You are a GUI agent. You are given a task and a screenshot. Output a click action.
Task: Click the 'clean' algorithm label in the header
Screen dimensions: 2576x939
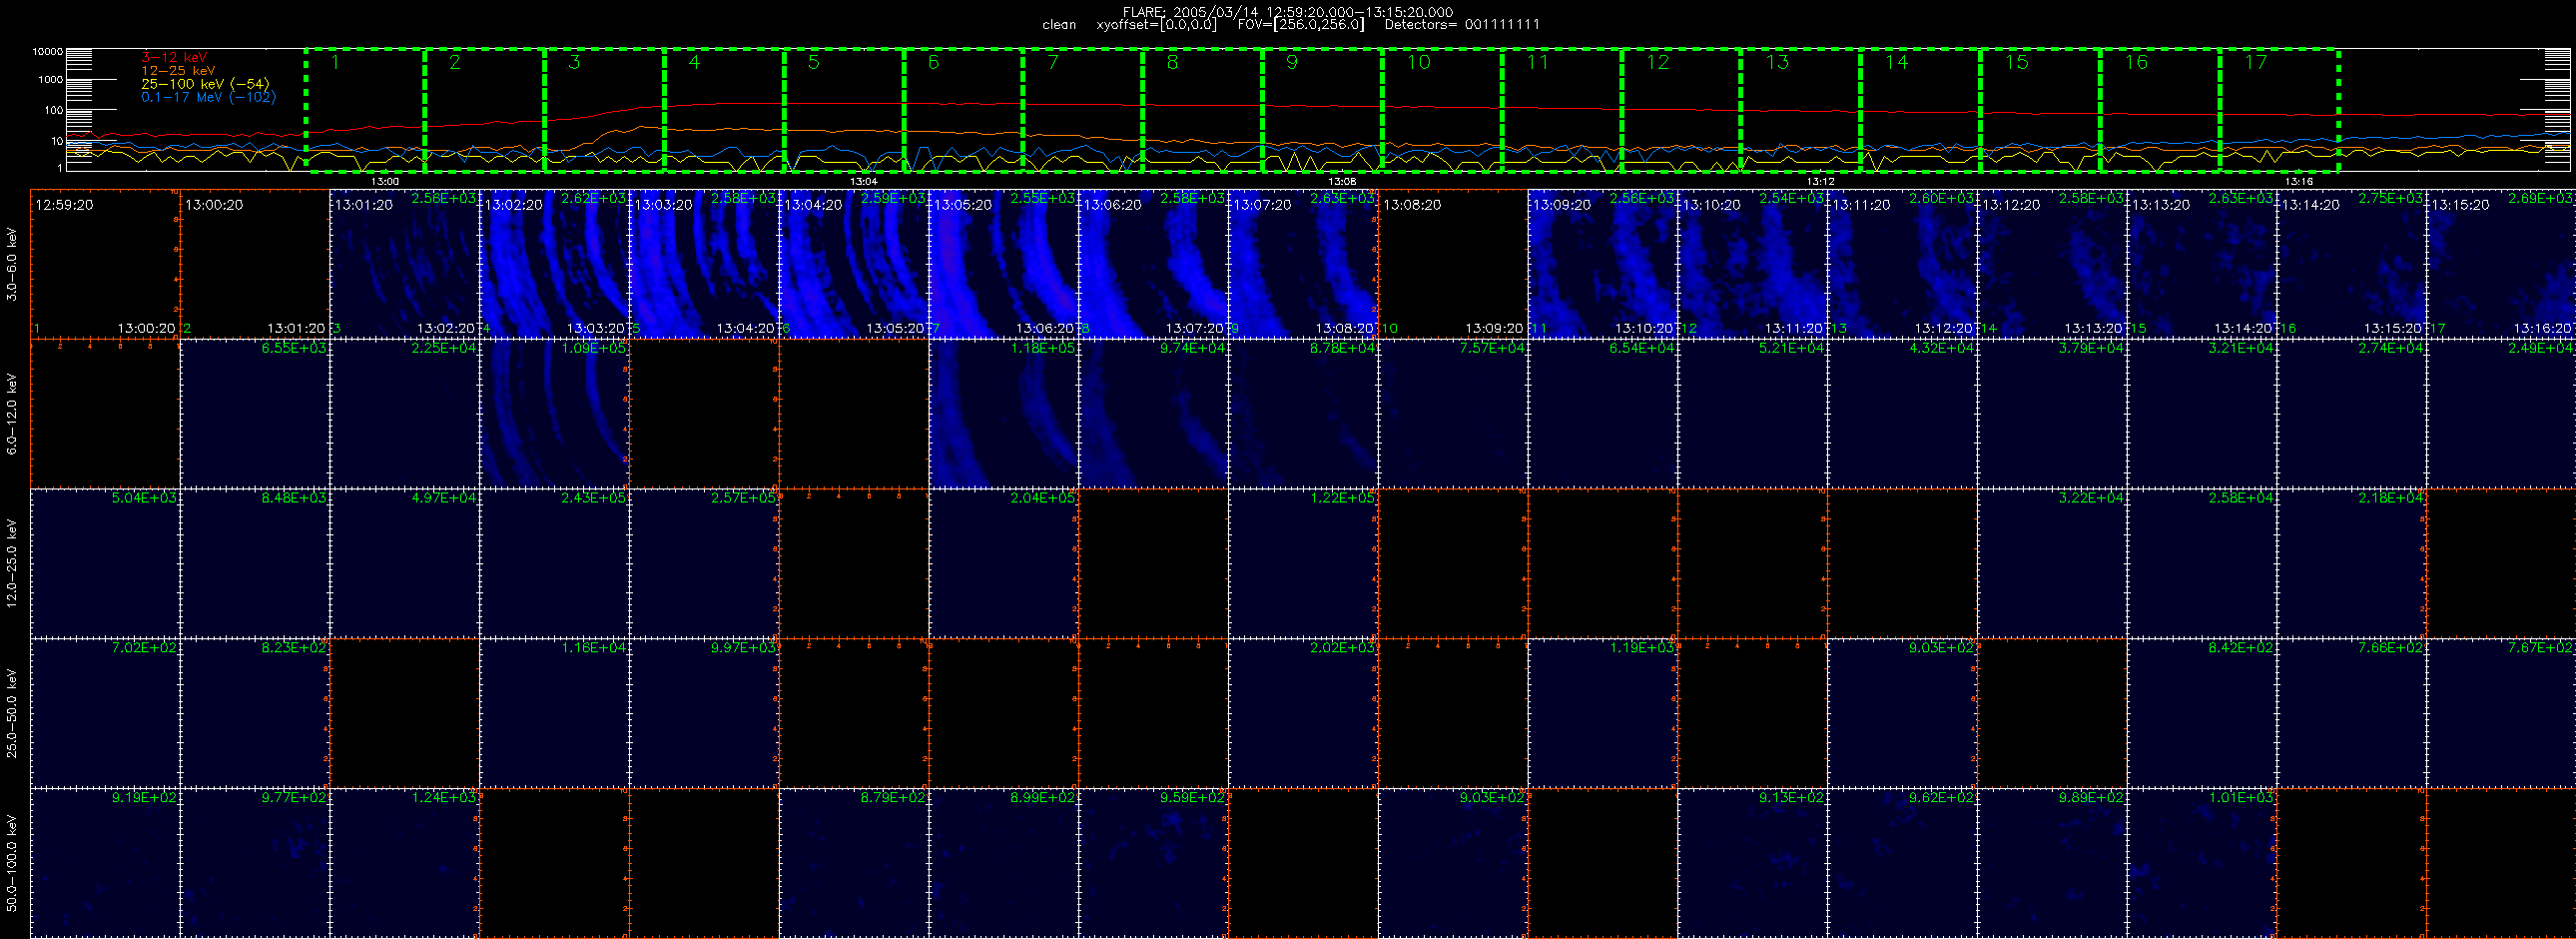[1059, 25]
